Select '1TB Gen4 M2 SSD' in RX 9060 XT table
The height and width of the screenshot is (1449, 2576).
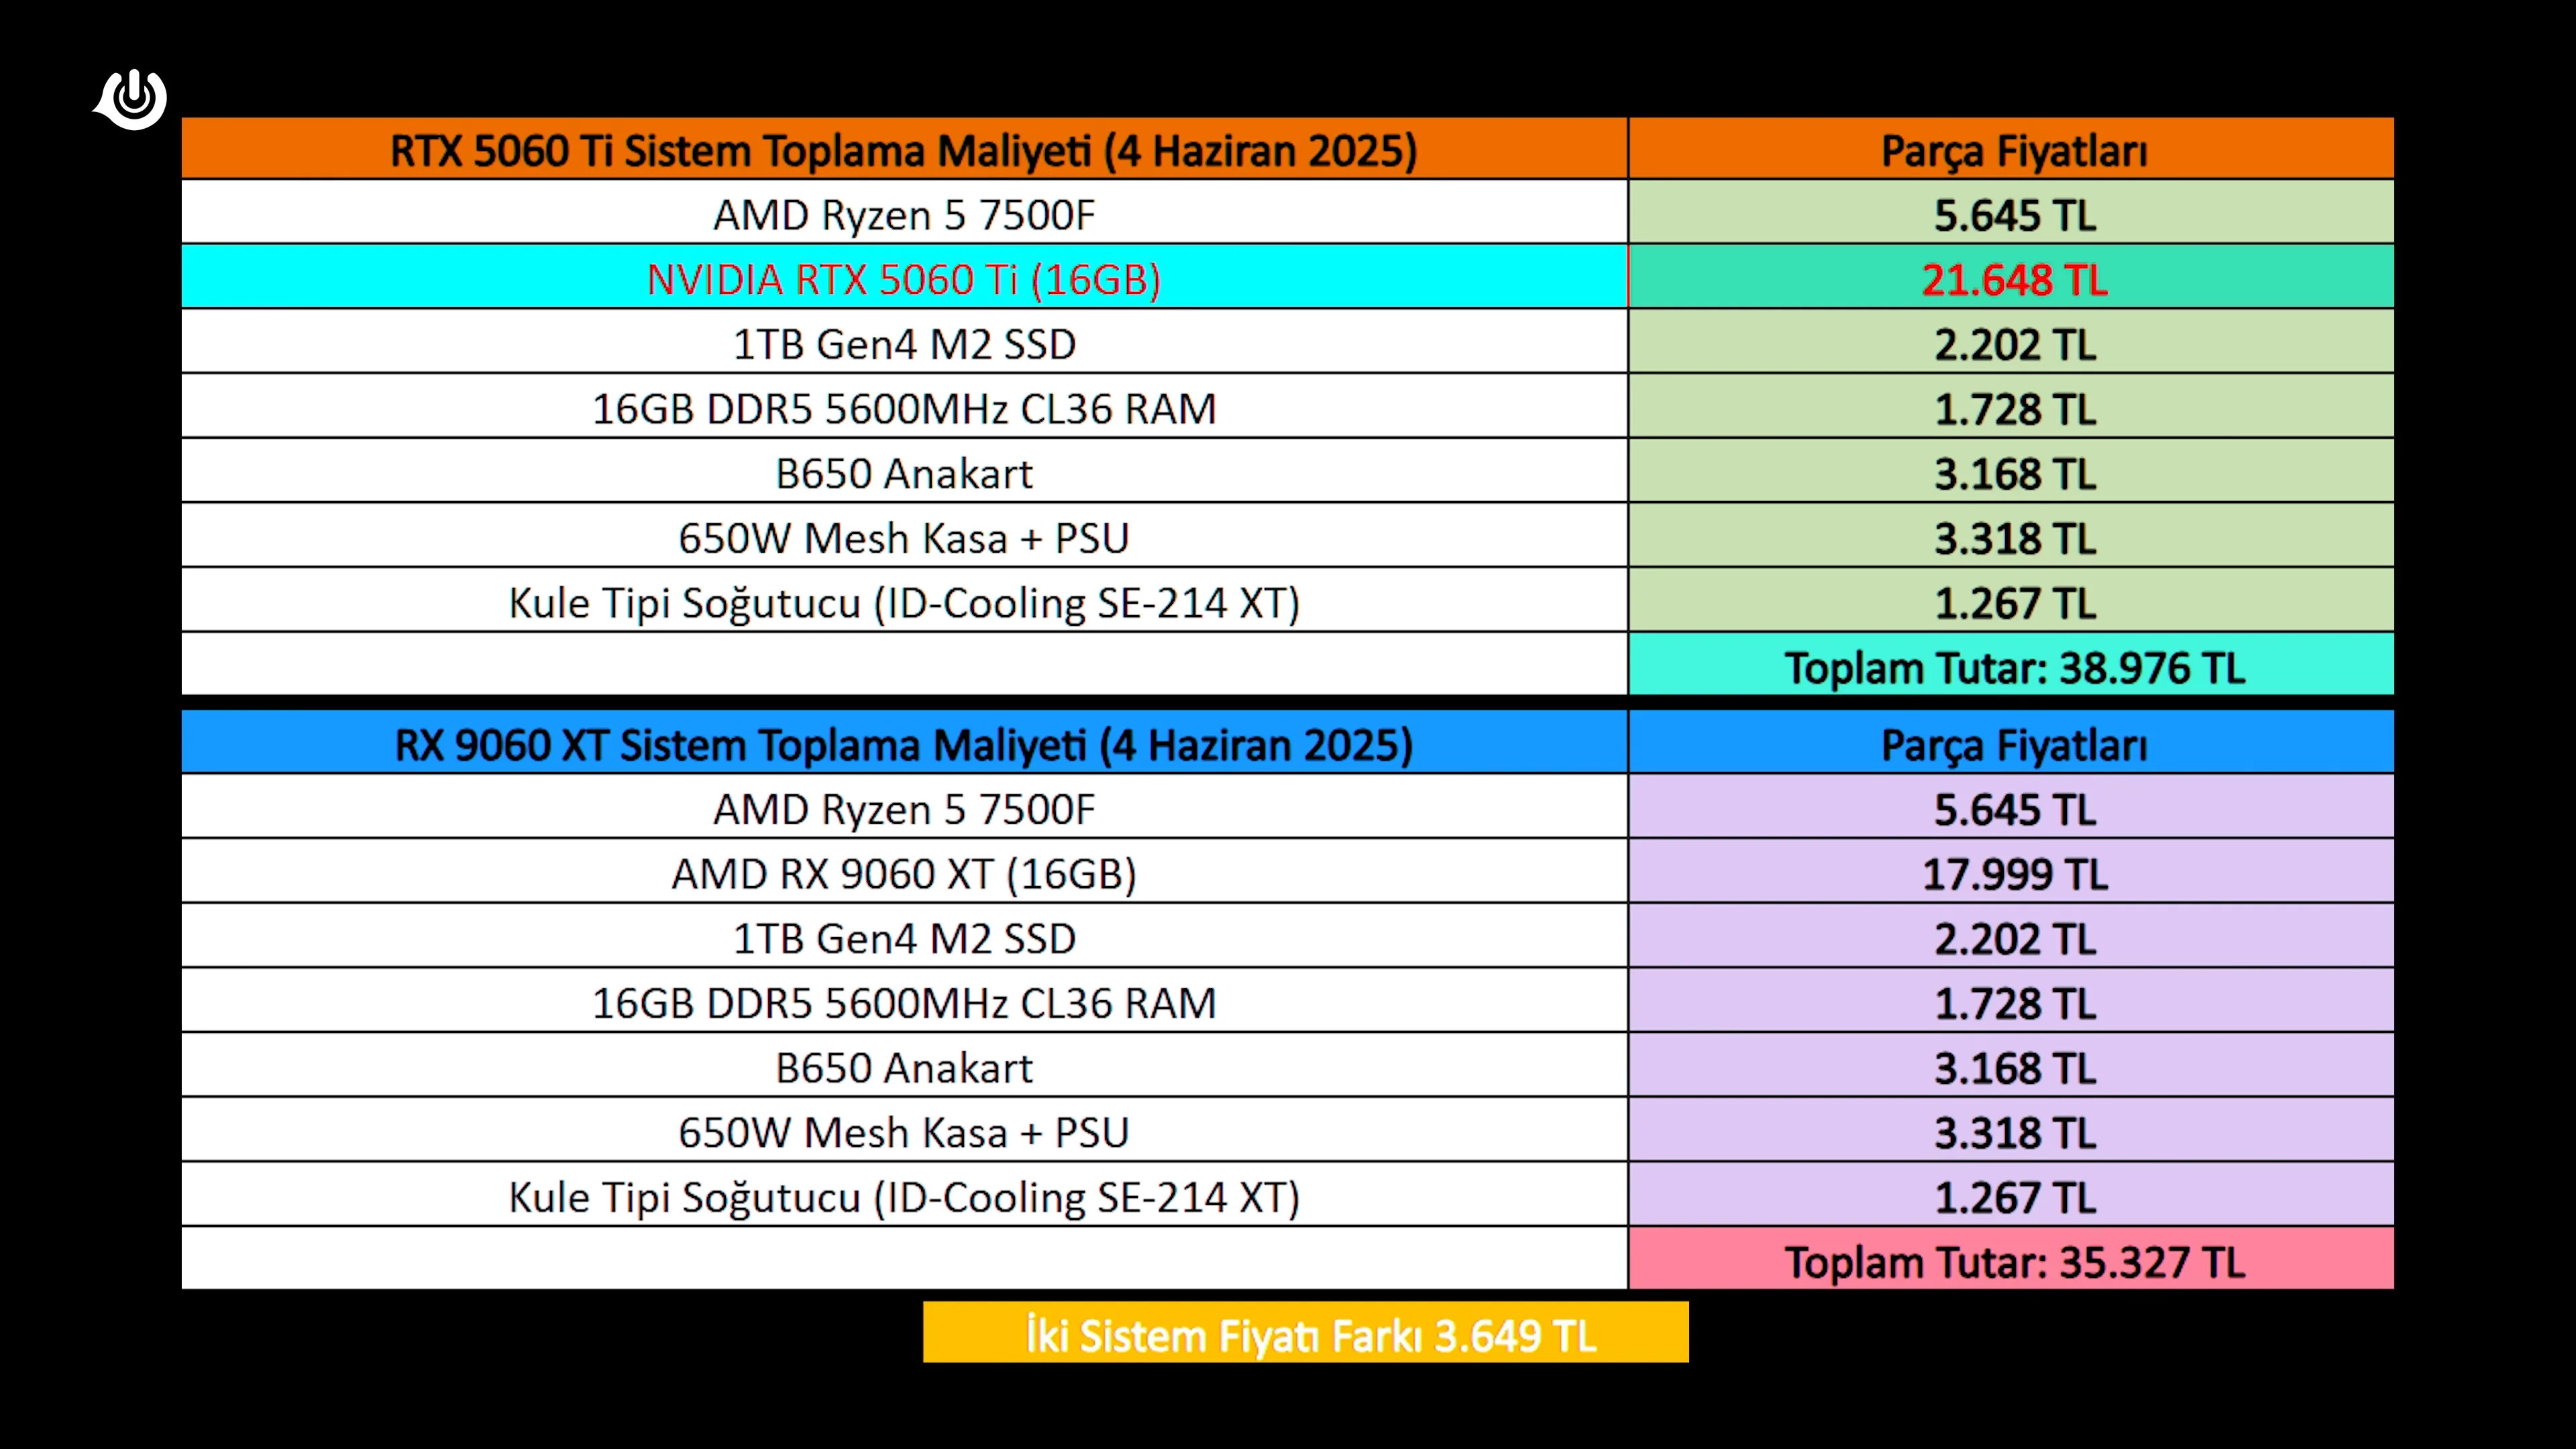pyautogui.click(x=904, y=937)
